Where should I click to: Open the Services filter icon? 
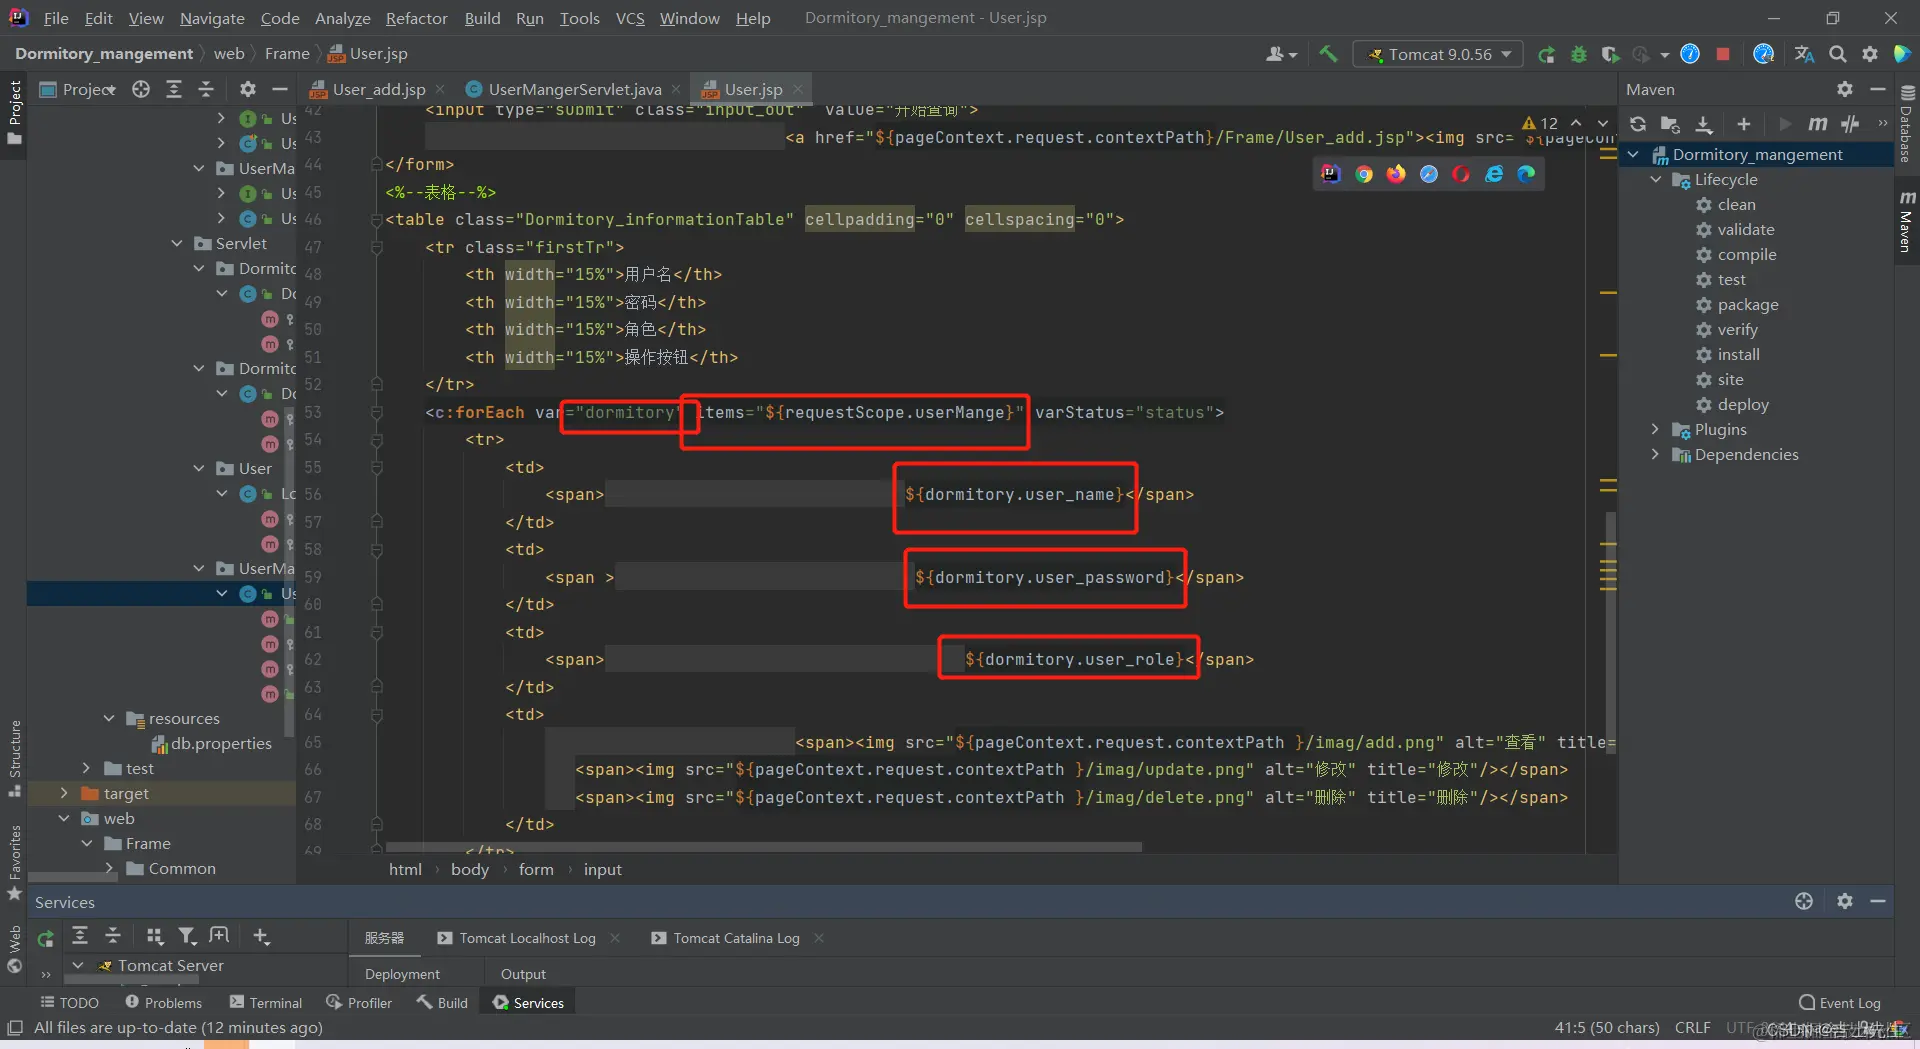pyautogui.click(x=187, y=936)
